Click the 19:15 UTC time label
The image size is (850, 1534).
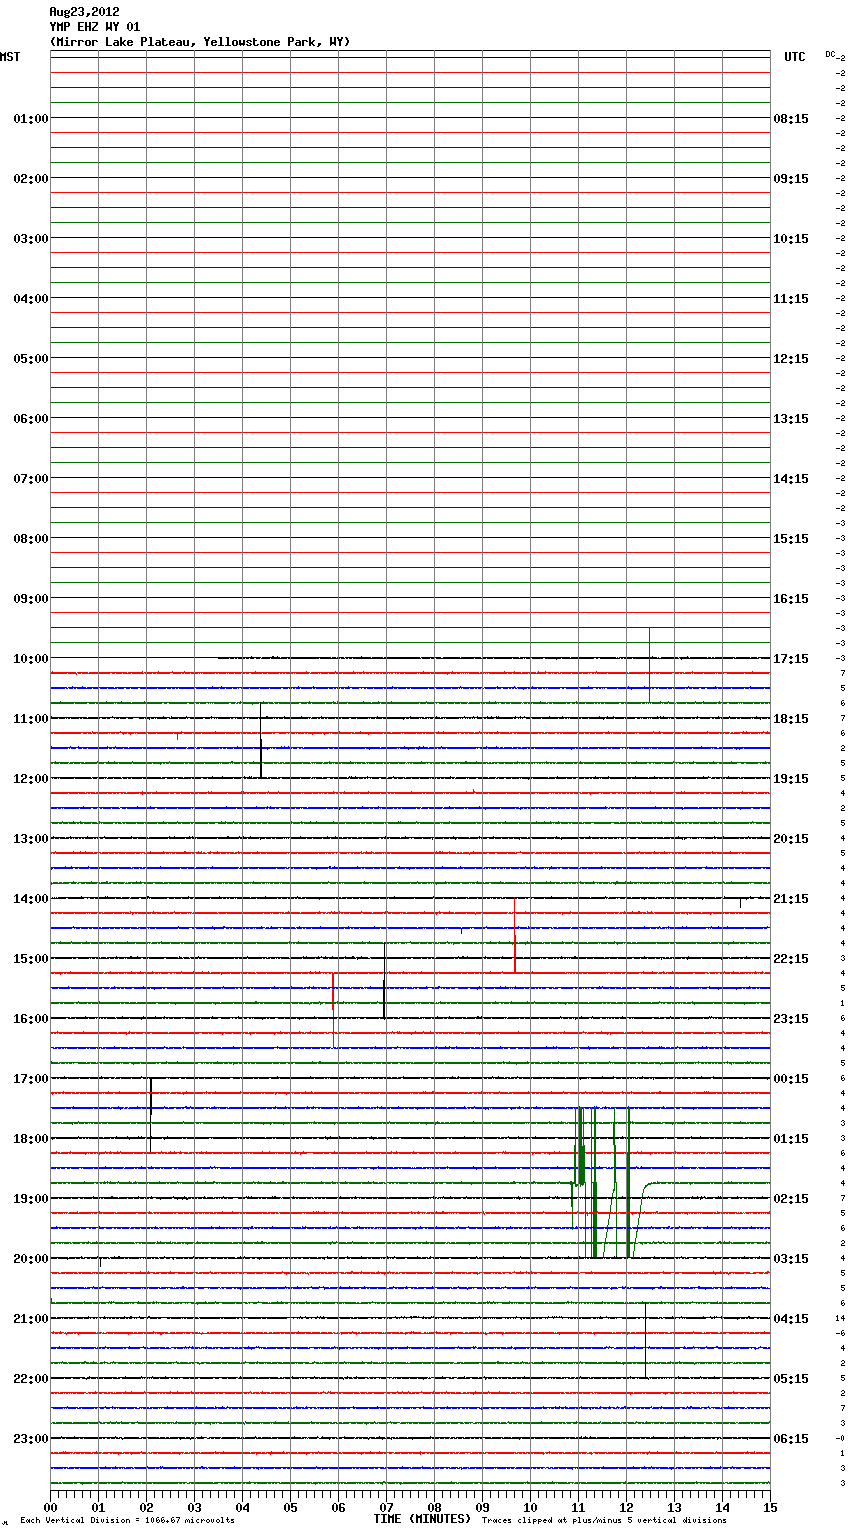tap(791, 779)
